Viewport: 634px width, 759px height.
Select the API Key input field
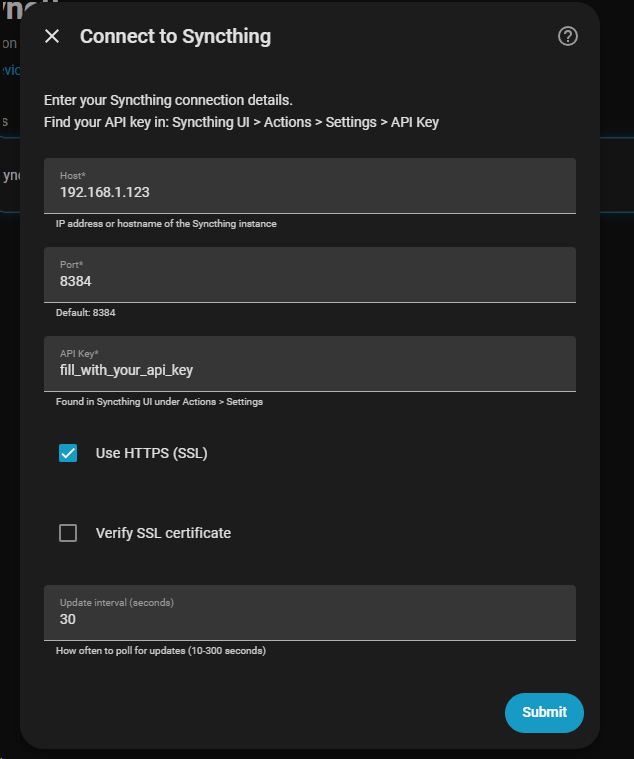(x=310, y=364)
